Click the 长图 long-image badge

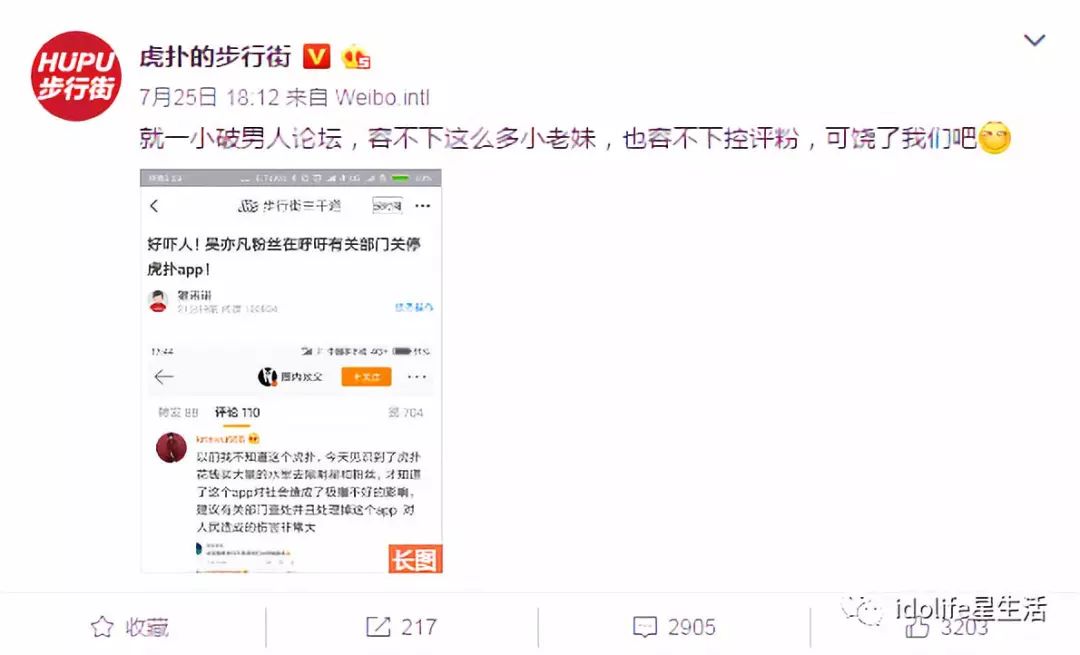coord(415,559)
